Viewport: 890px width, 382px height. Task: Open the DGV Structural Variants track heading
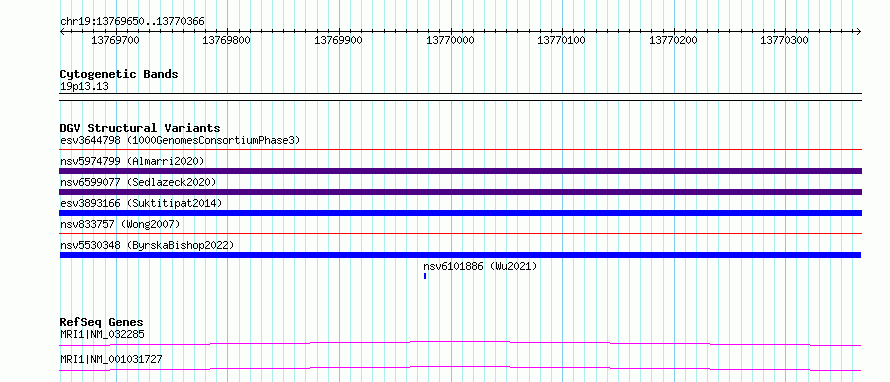140,128
